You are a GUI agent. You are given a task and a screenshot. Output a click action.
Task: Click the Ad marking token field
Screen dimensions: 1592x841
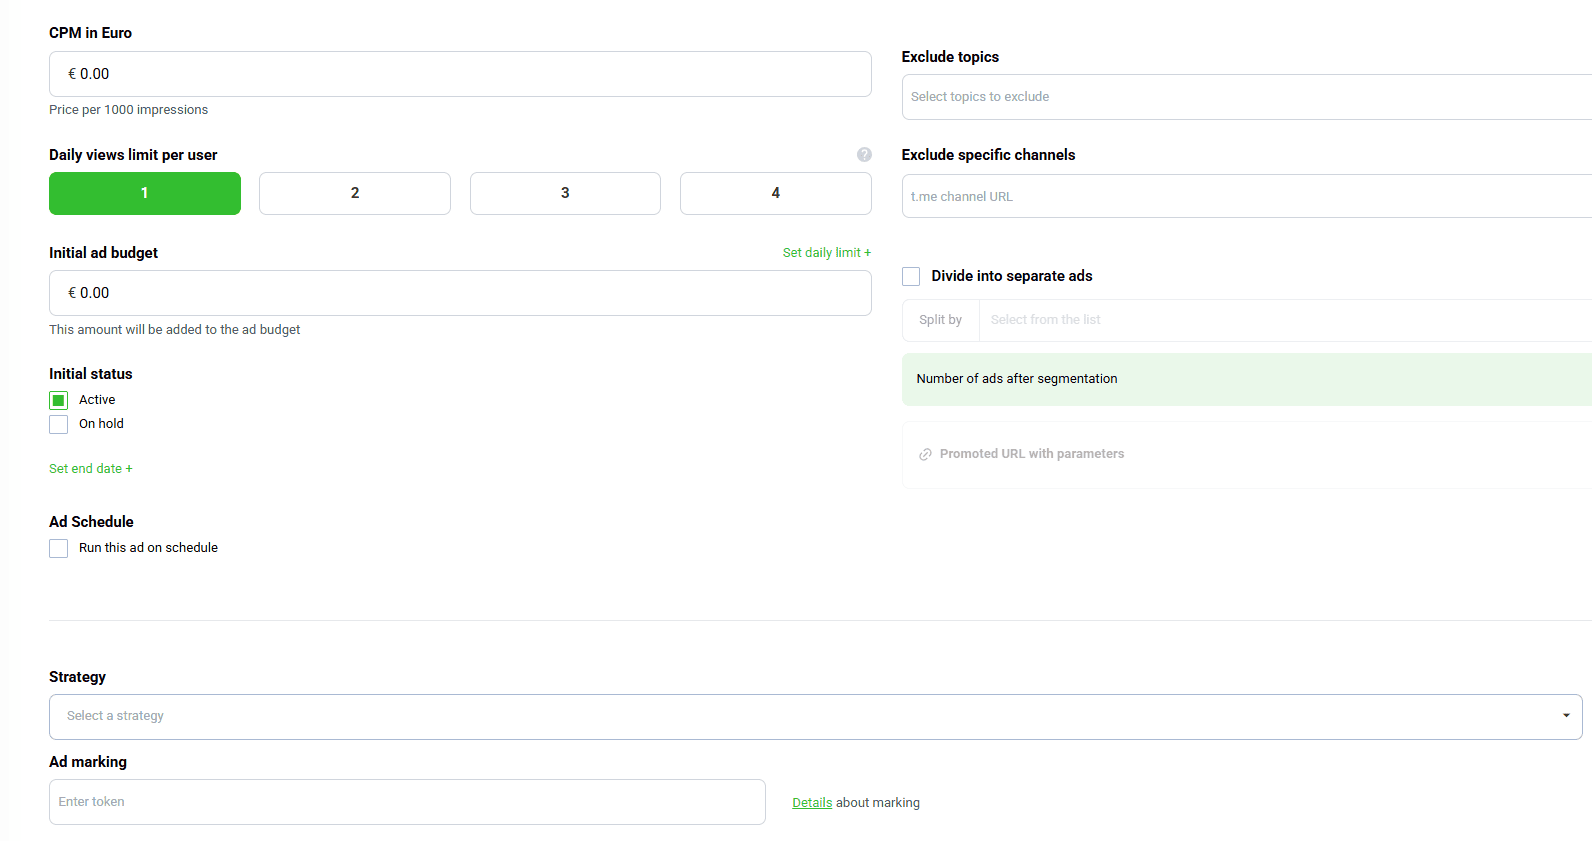[x=407, y=802]
